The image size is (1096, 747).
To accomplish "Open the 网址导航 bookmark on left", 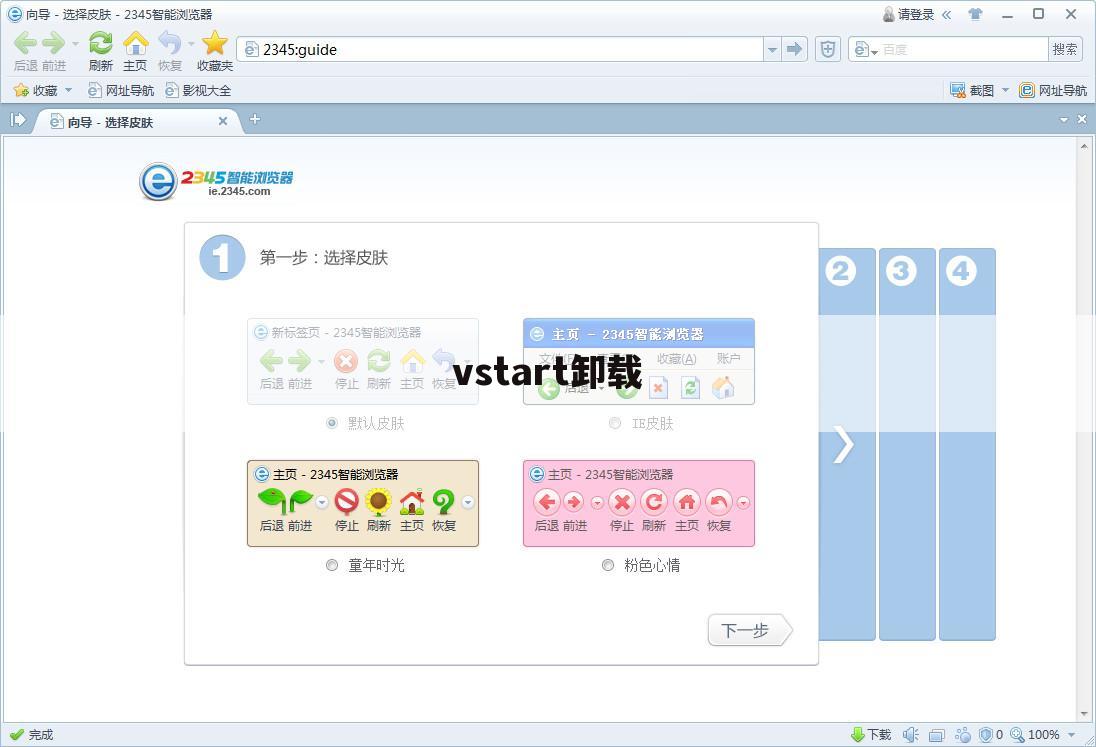I will coord(121,90).
